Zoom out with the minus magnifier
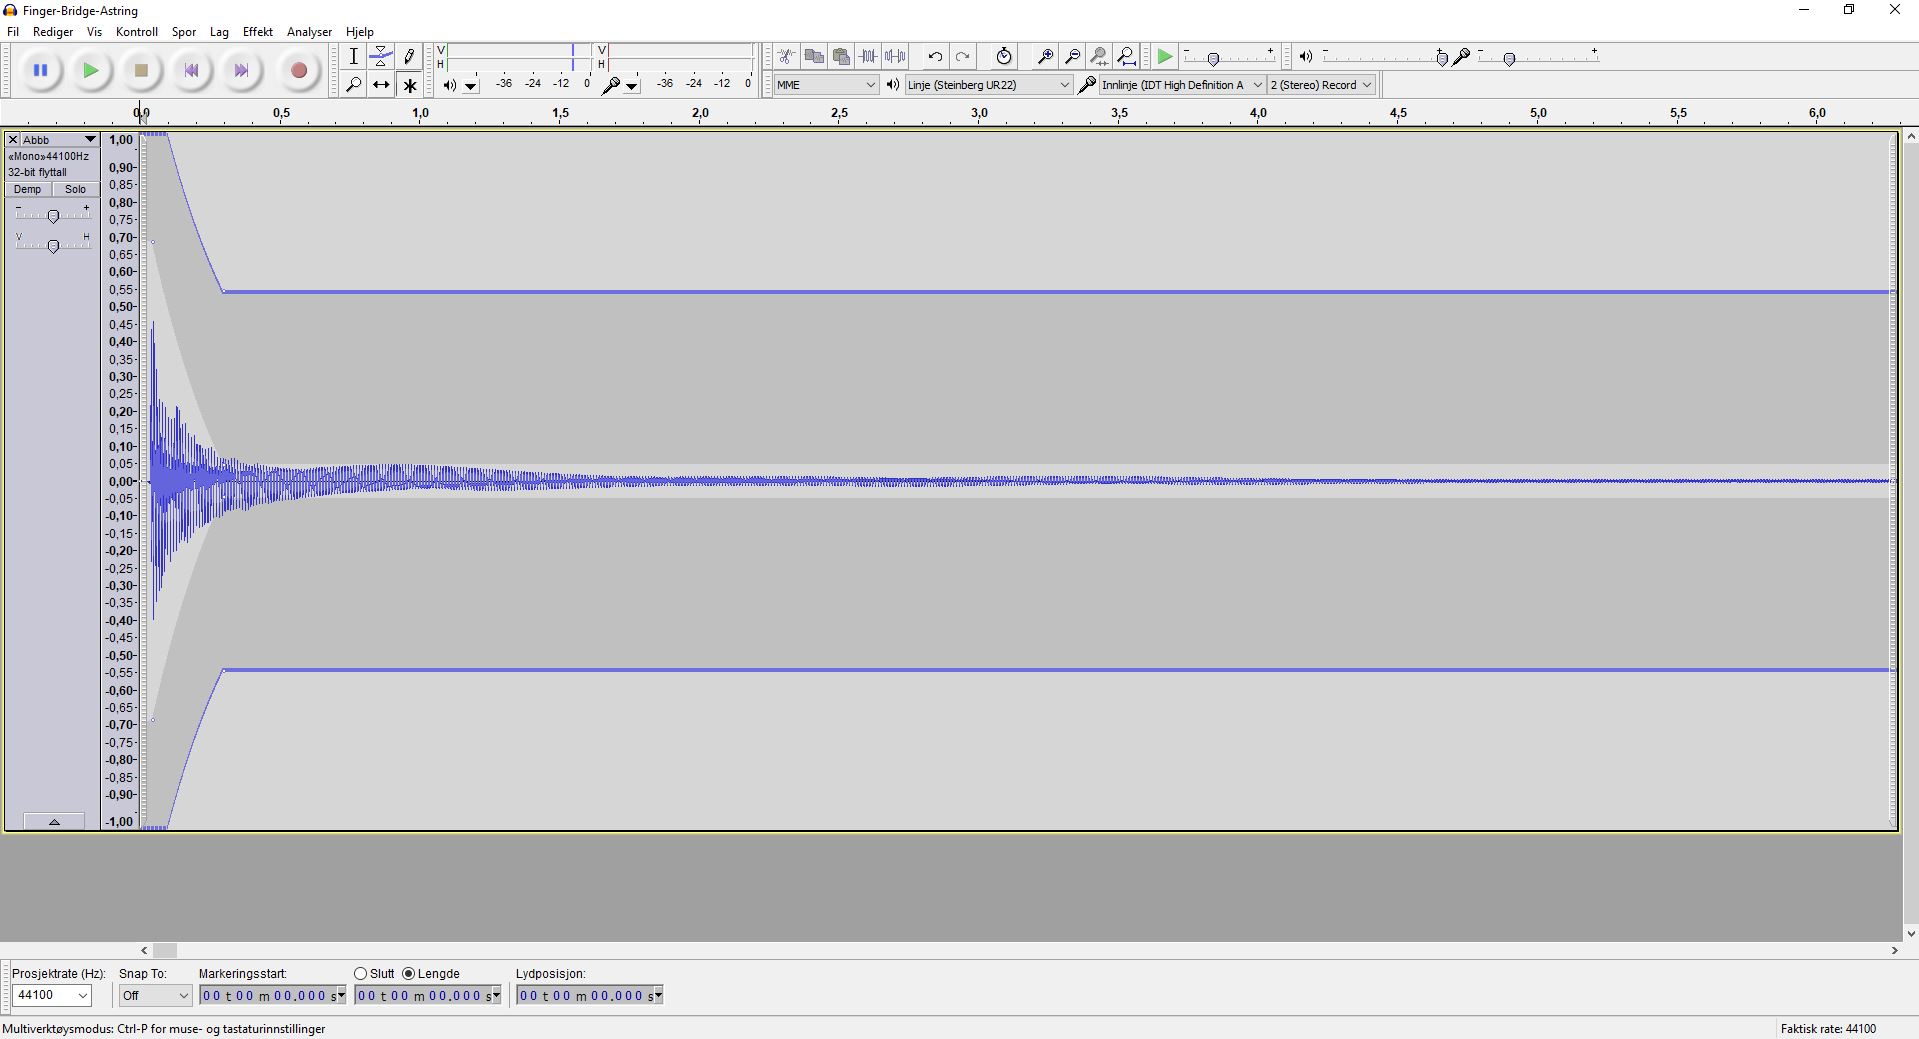This screenshot has height=1039, width=1919. [1072, 57]
